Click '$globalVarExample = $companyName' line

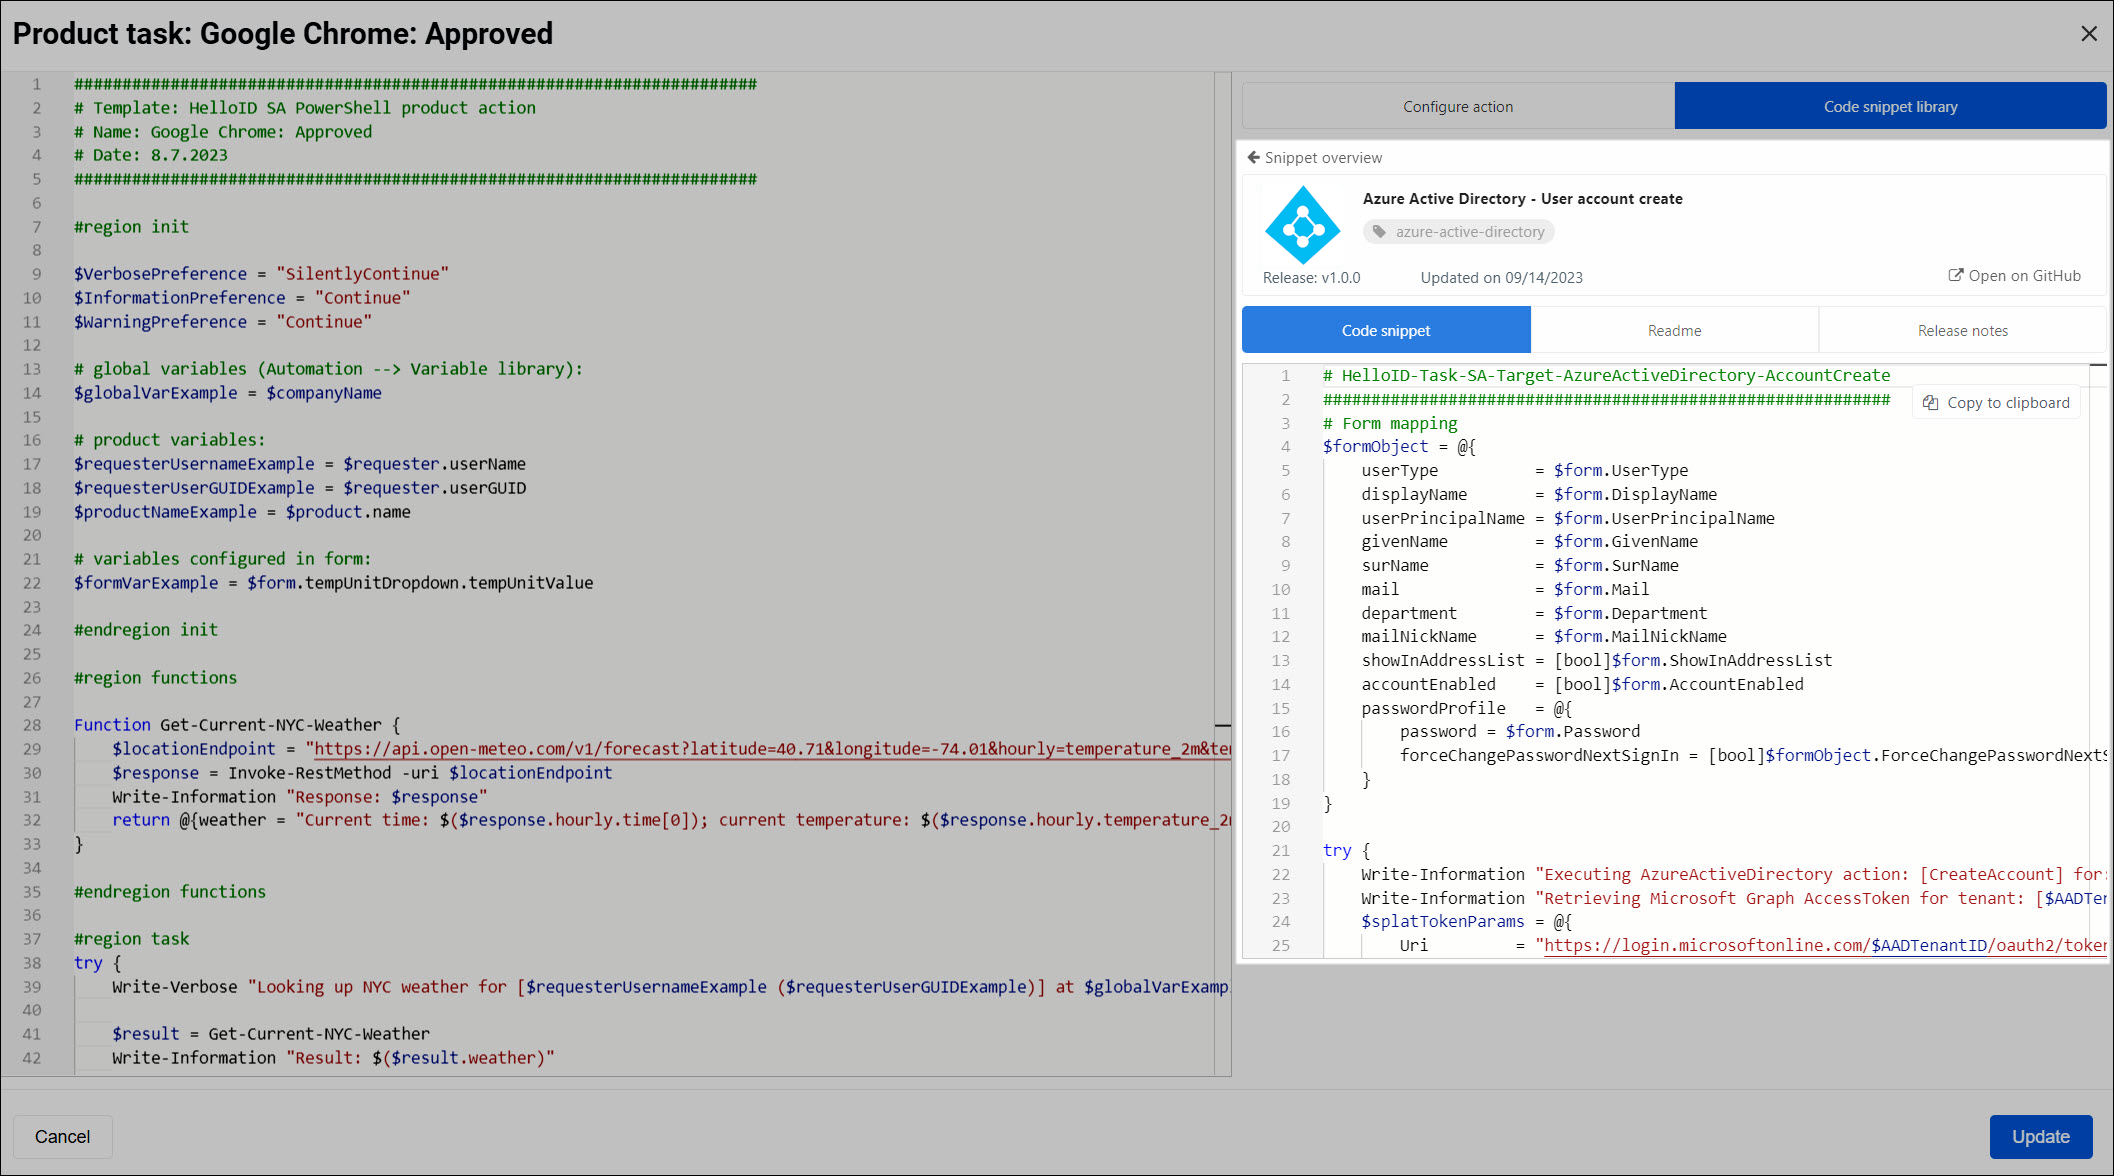point(228,393)
